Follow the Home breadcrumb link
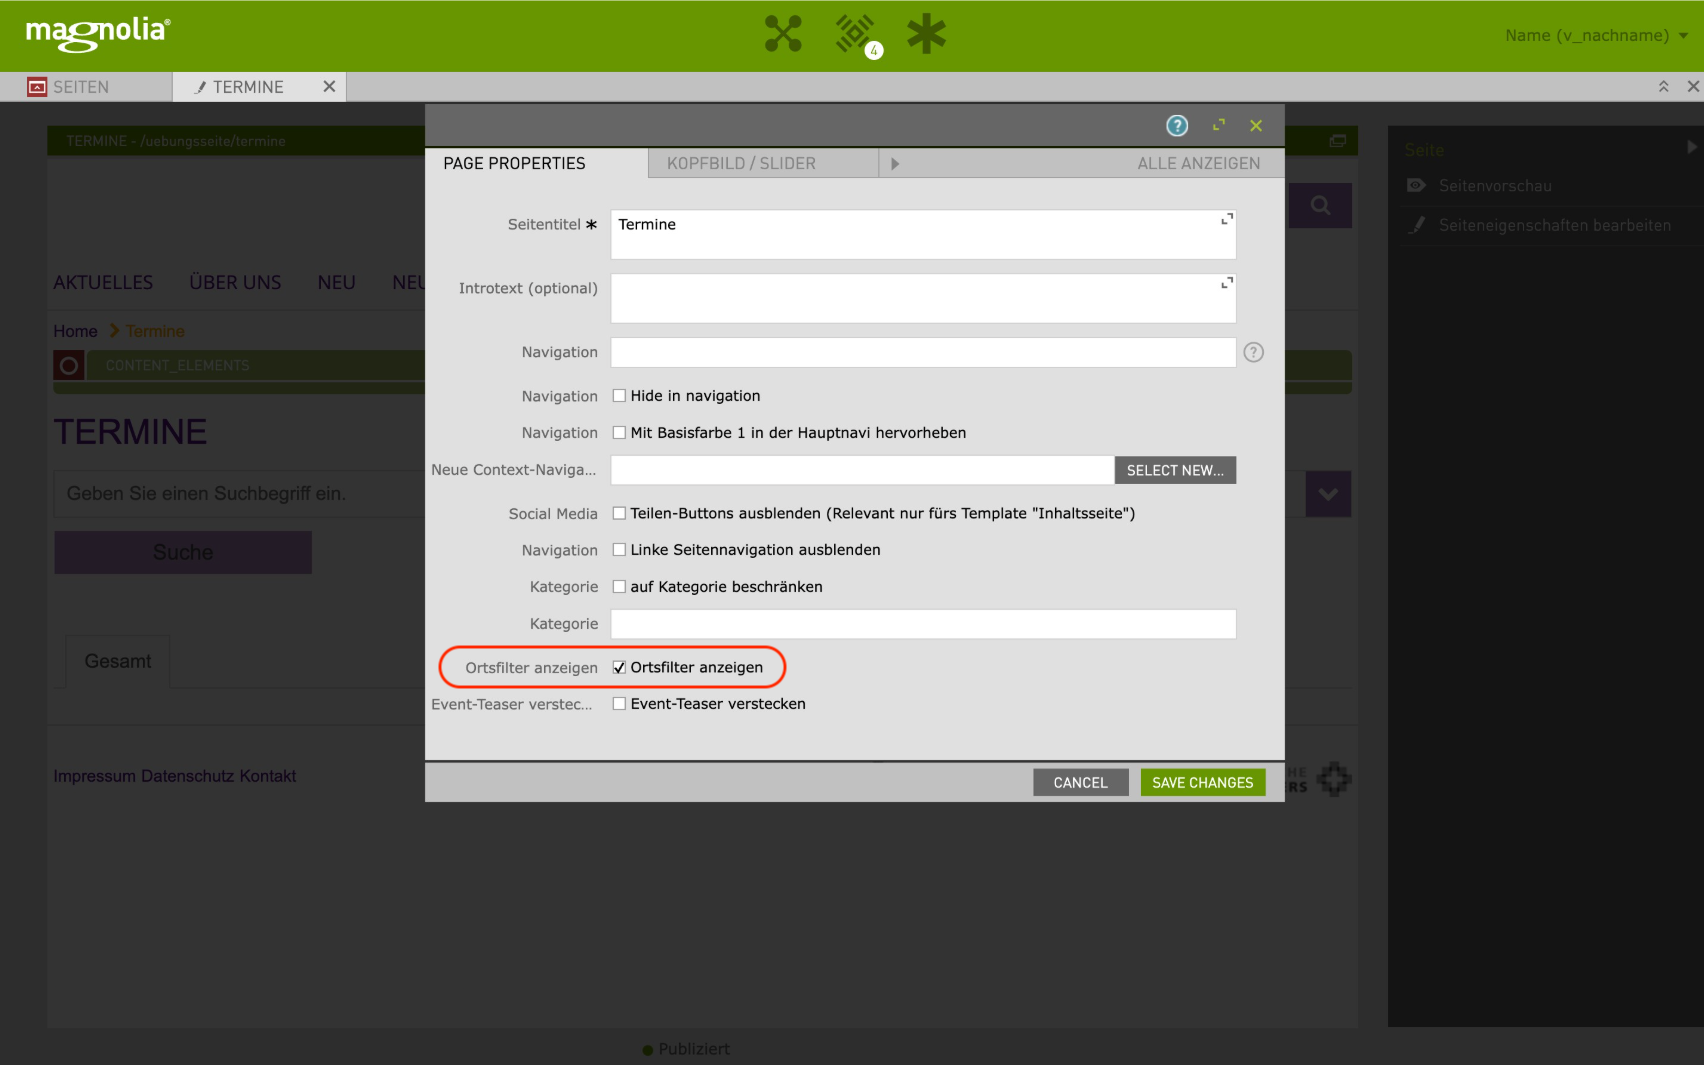 click(75, 331)
